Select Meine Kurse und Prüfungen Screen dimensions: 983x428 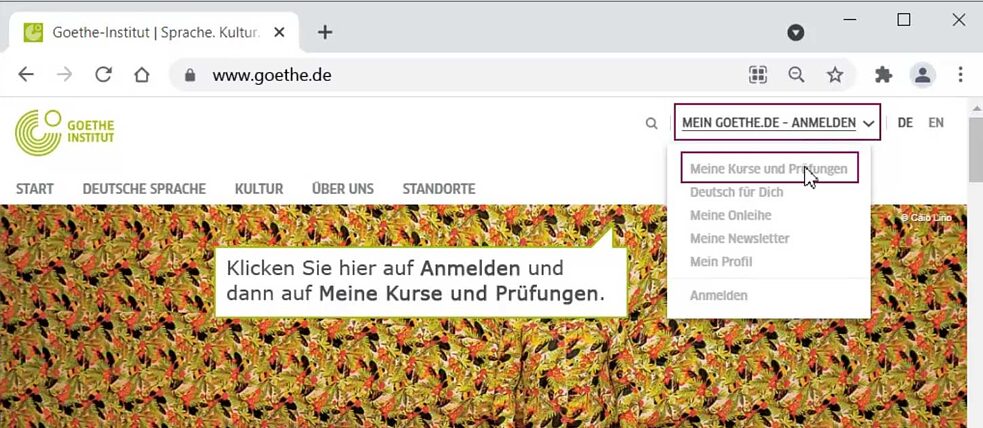tap(768, 169)
